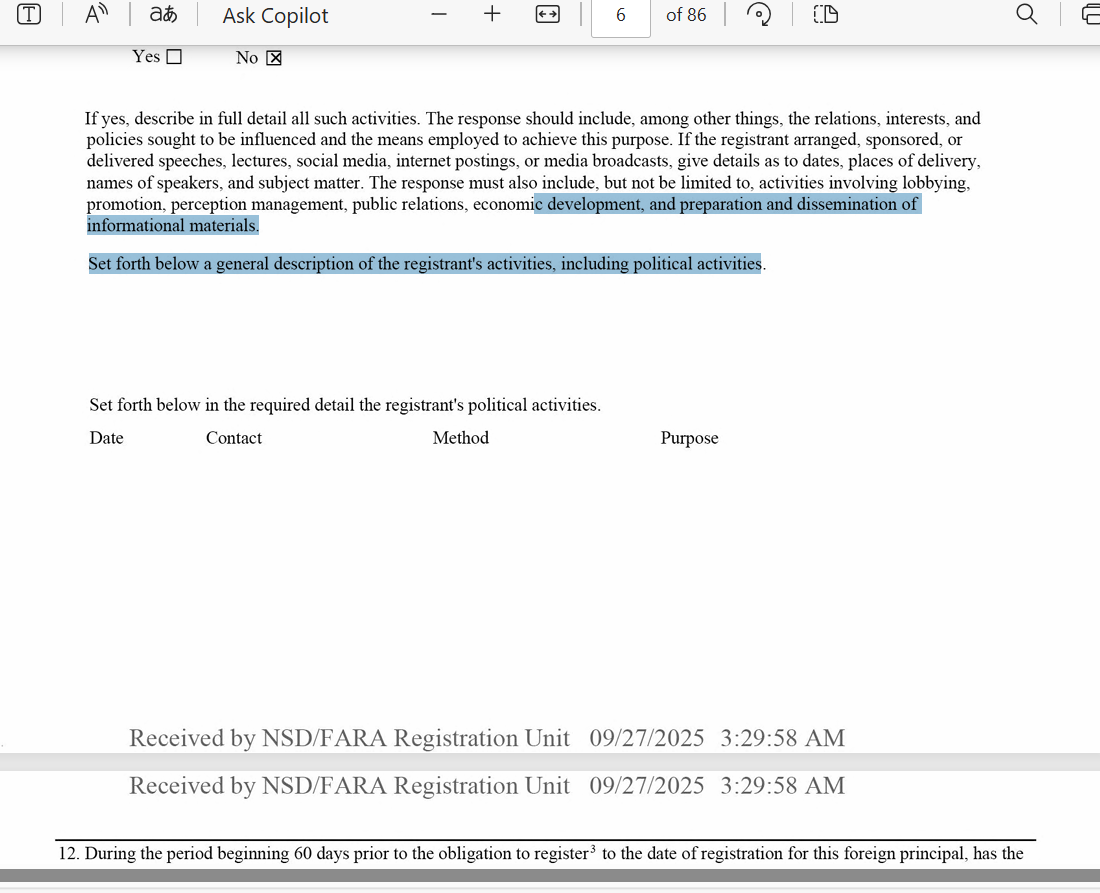Rotate the PDF page
Image resolution: width=1100 pixels, height=893 pixels.
(x=760, y=14)
